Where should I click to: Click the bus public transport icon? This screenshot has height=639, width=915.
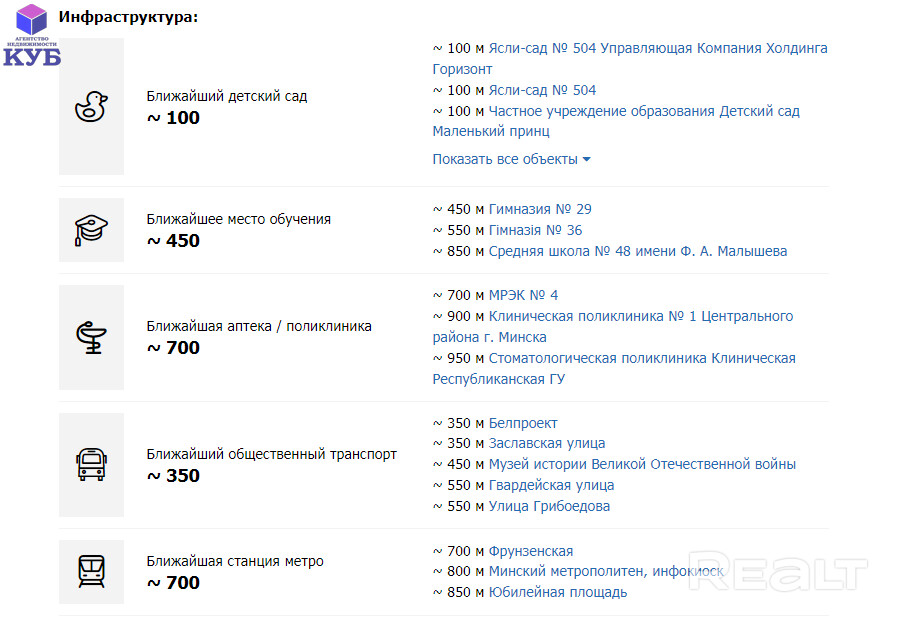pyautogui.click(x=91, y=465)
